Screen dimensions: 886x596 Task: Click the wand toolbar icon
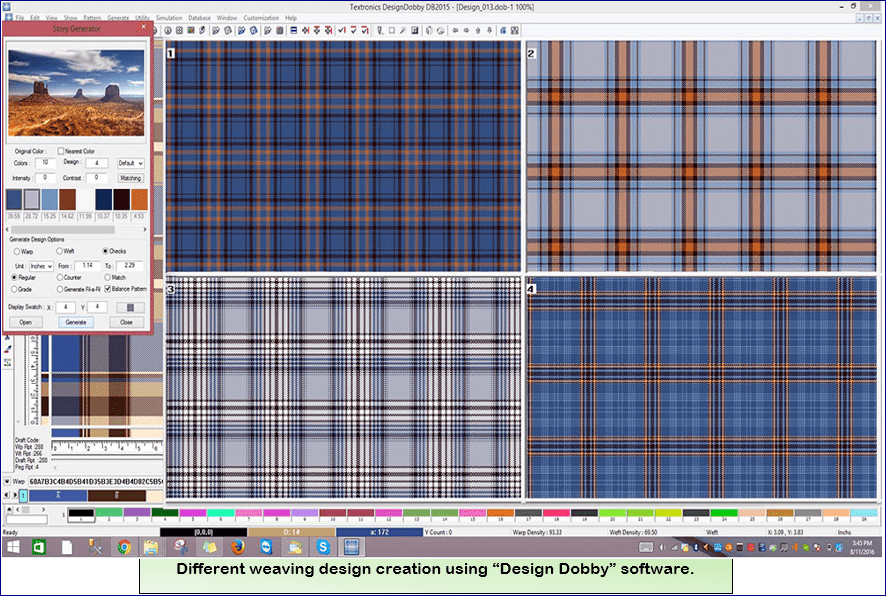[403, 31]
